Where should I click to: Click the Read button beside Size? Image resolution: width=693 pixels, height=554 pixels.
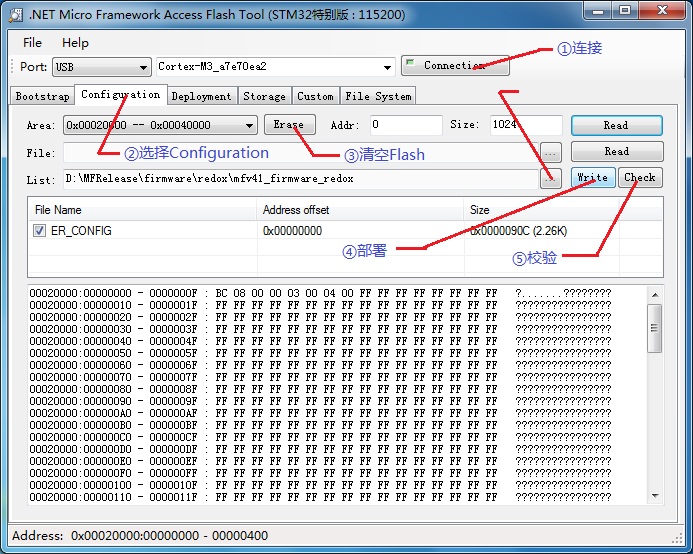[617, 126]
